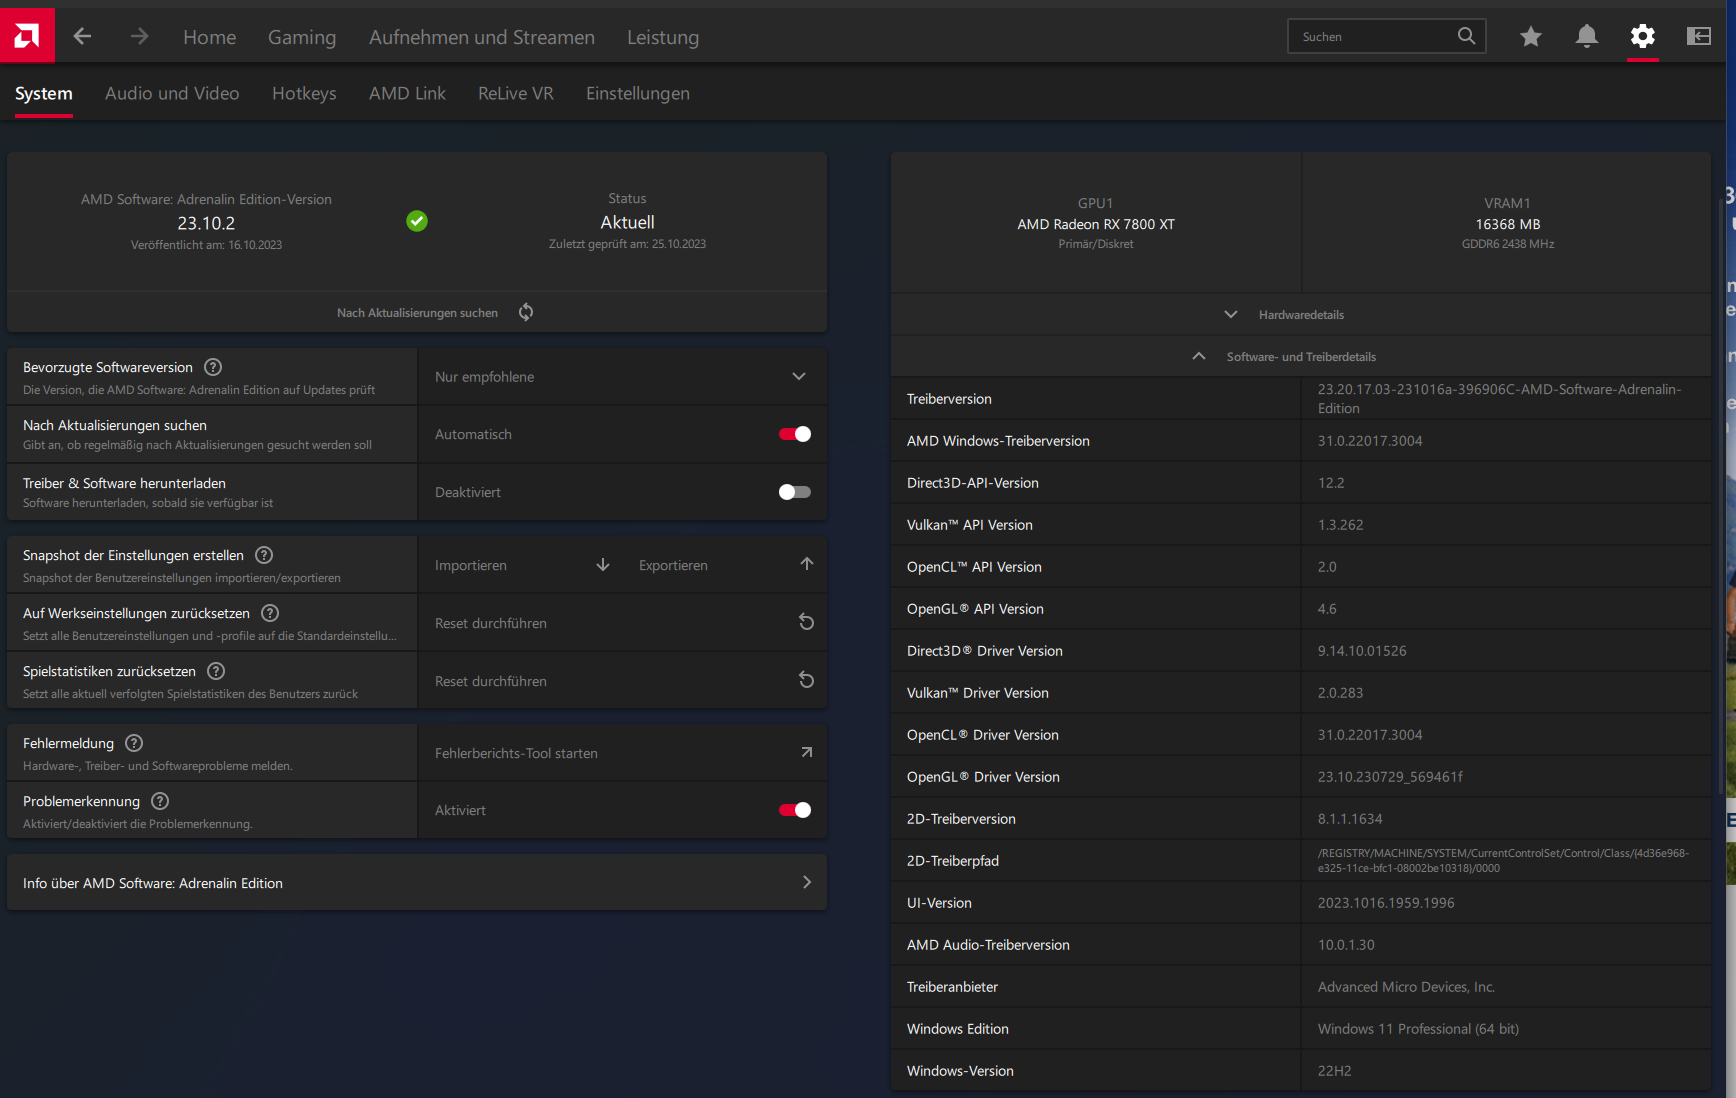This screenshot has width=1736, height=1098.
Task: Click UI-Version value 2023.1016.1959.1996
Action: coord(1386,902)
